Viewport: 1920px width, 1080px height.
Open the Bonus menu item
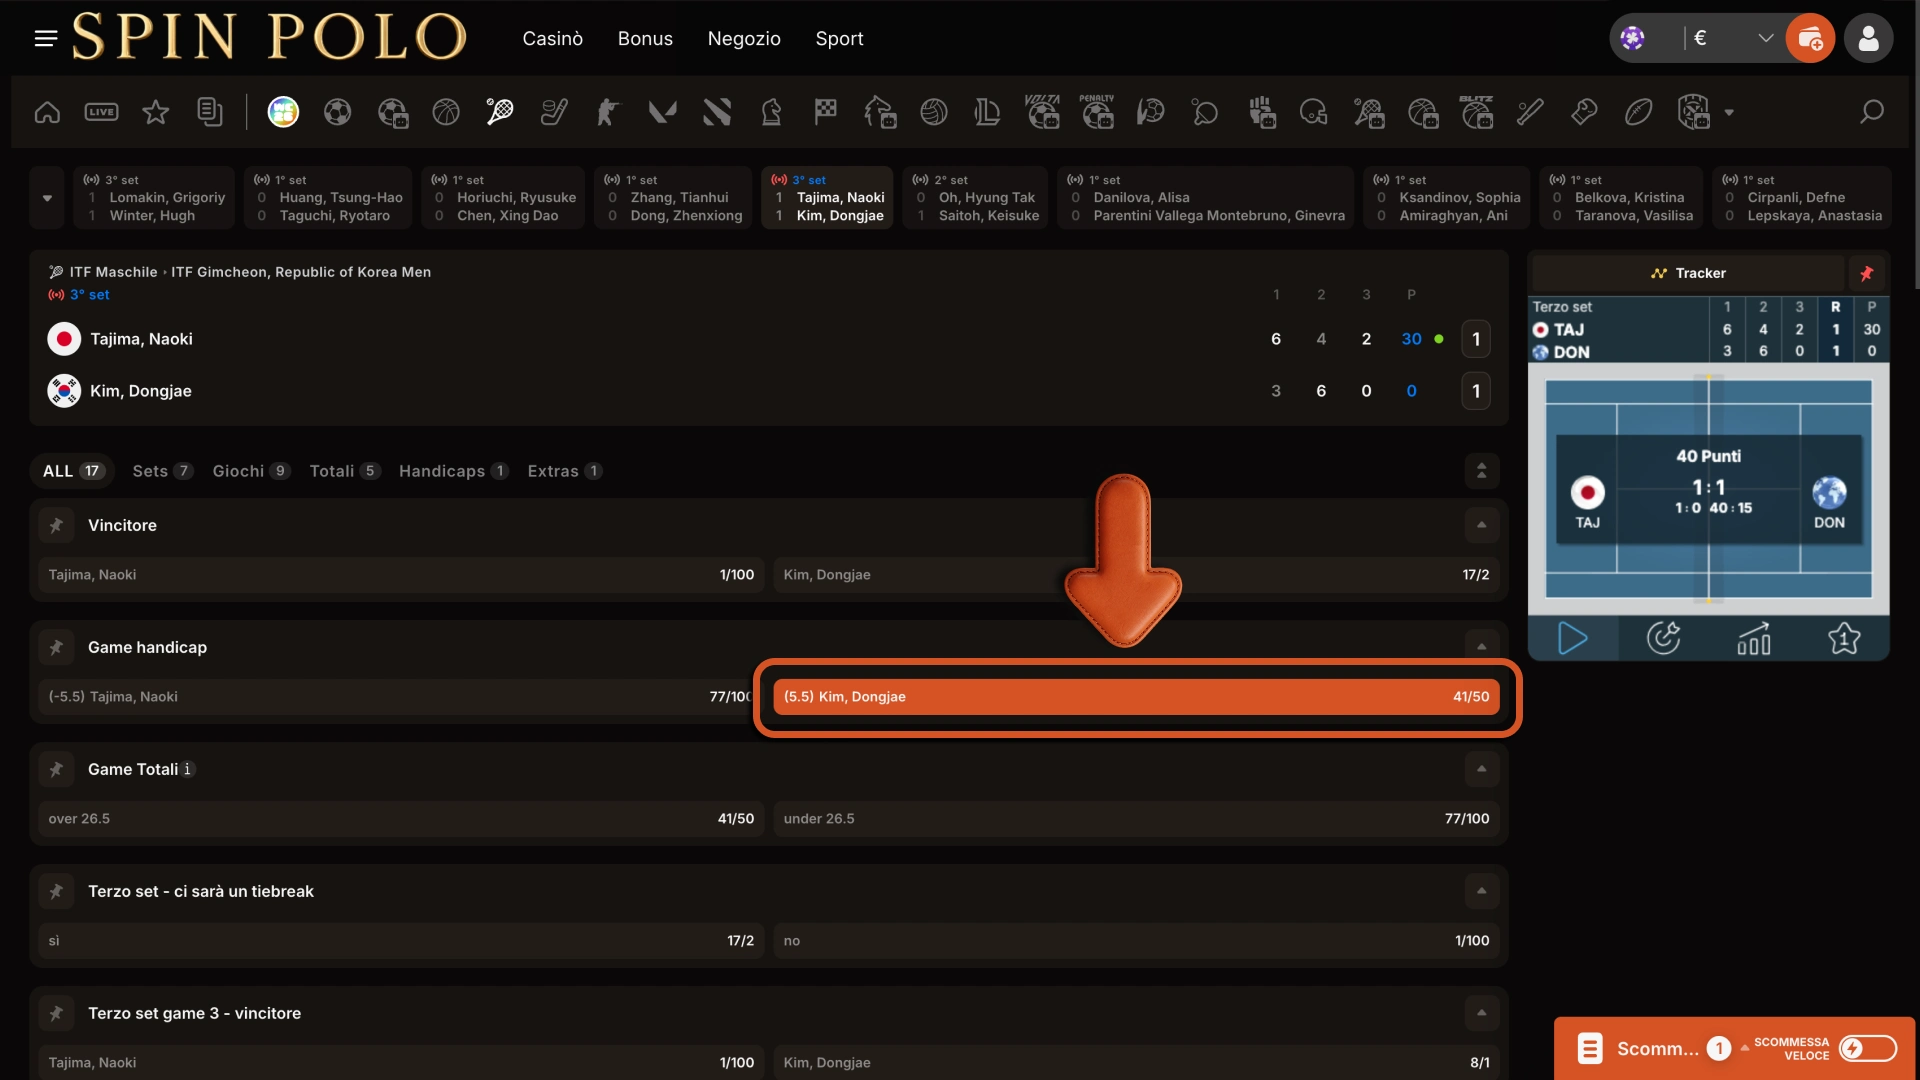645,39
